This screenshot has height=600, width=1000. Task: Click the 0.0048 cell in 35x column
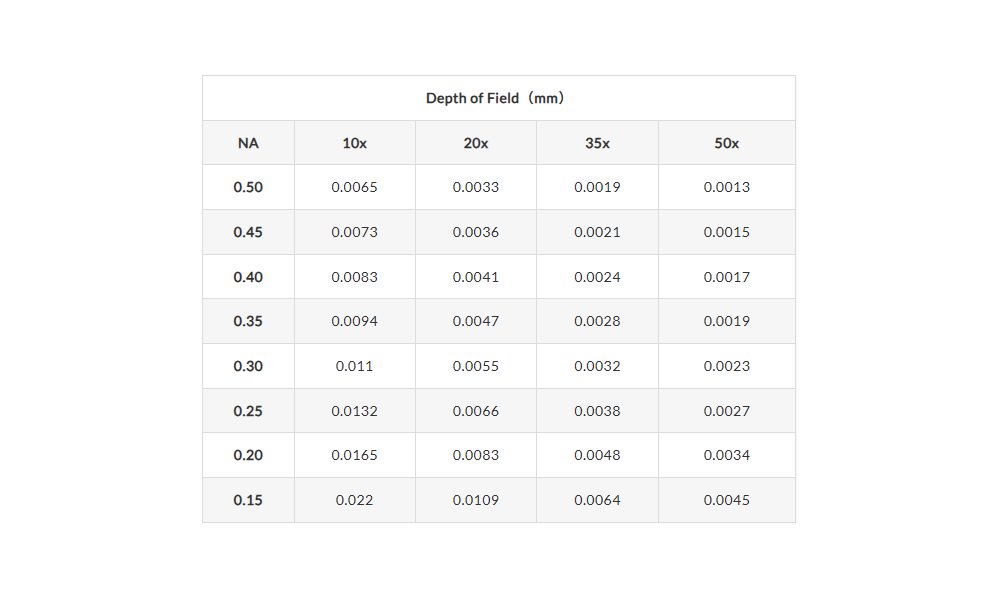coord(597,455)
